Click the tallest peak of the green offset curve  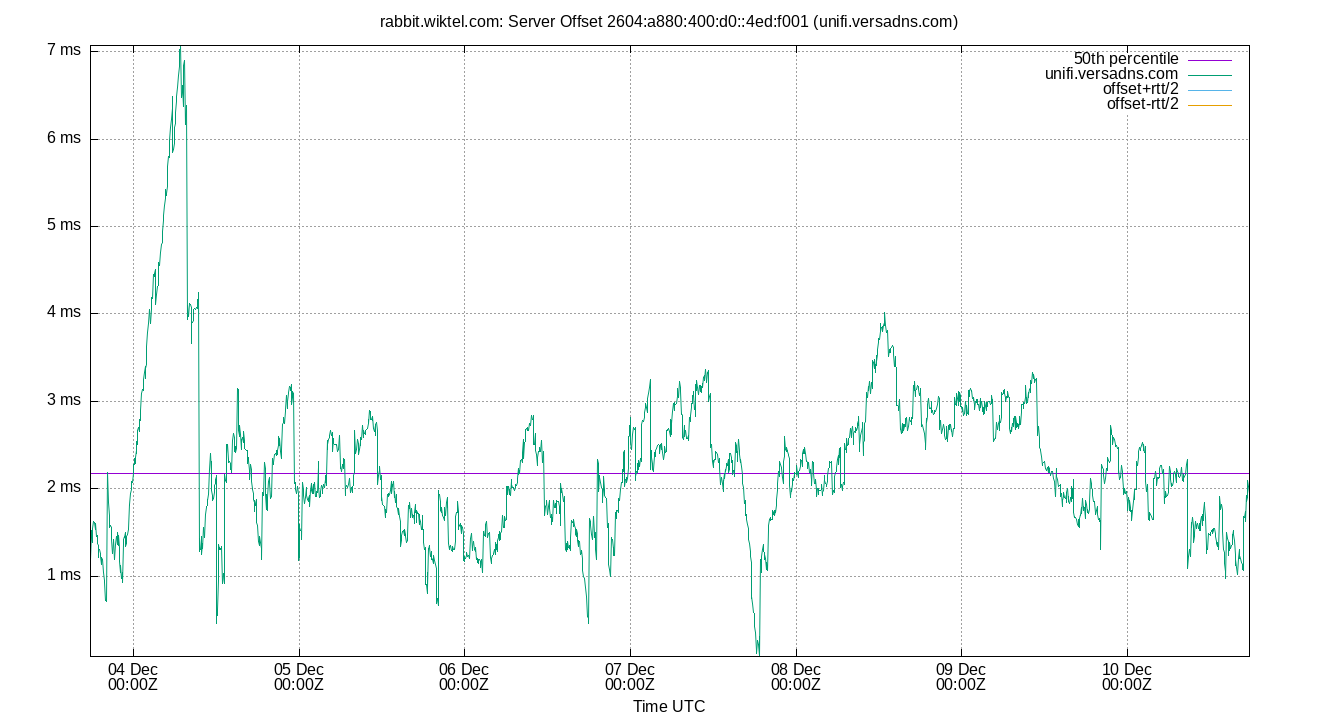pos(181,47)
